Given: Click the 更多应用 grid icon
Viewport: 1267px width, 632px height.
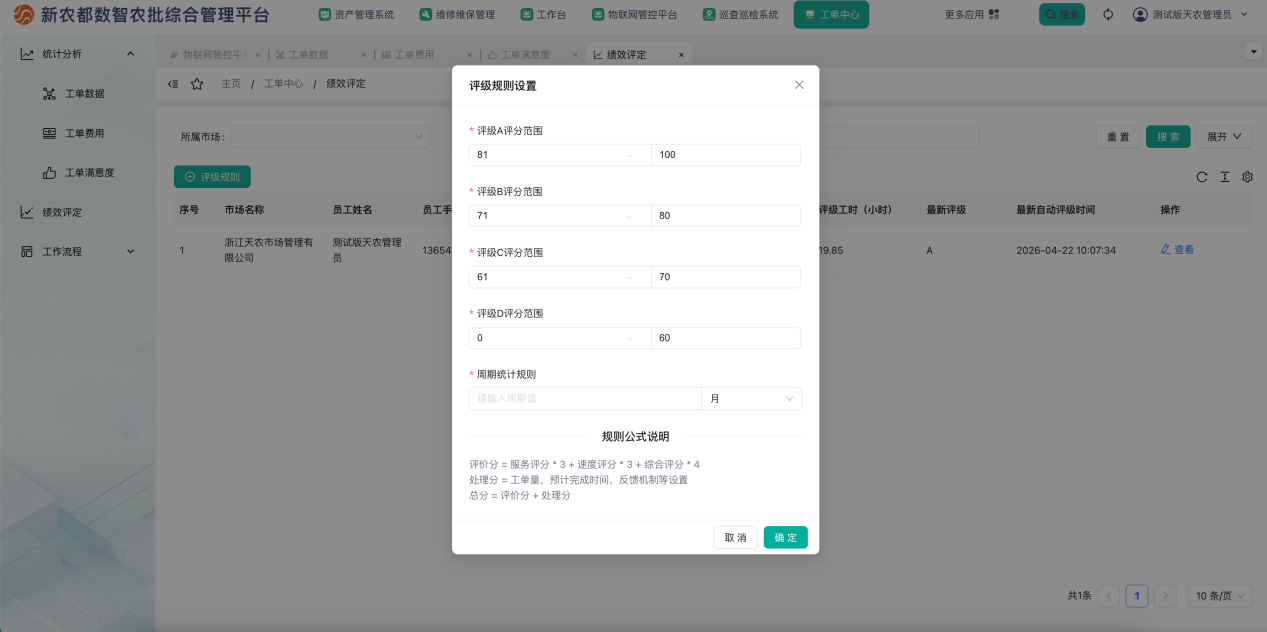Looking at the screenshot, I should tap(994, 15).
